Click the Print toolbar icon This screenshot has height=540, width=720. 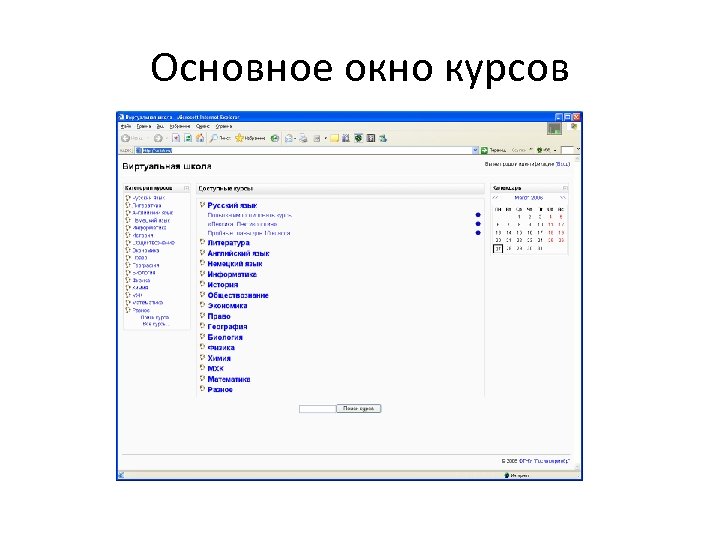coord(303,138)
